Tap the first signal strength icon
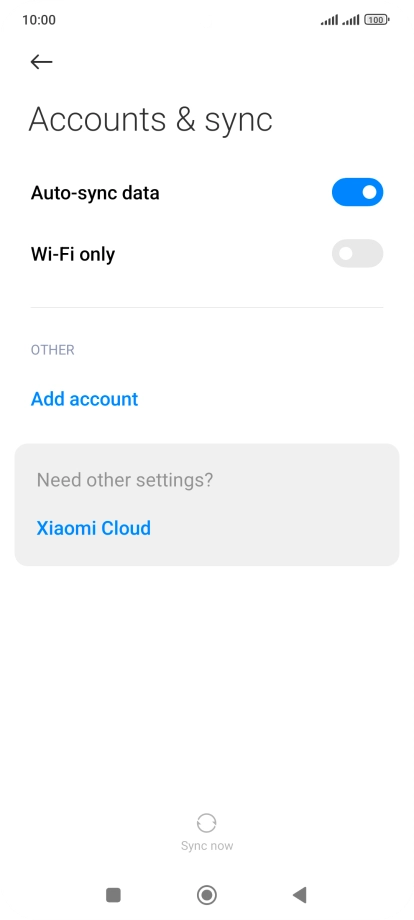The image size is (414, 920). point(329,21)
